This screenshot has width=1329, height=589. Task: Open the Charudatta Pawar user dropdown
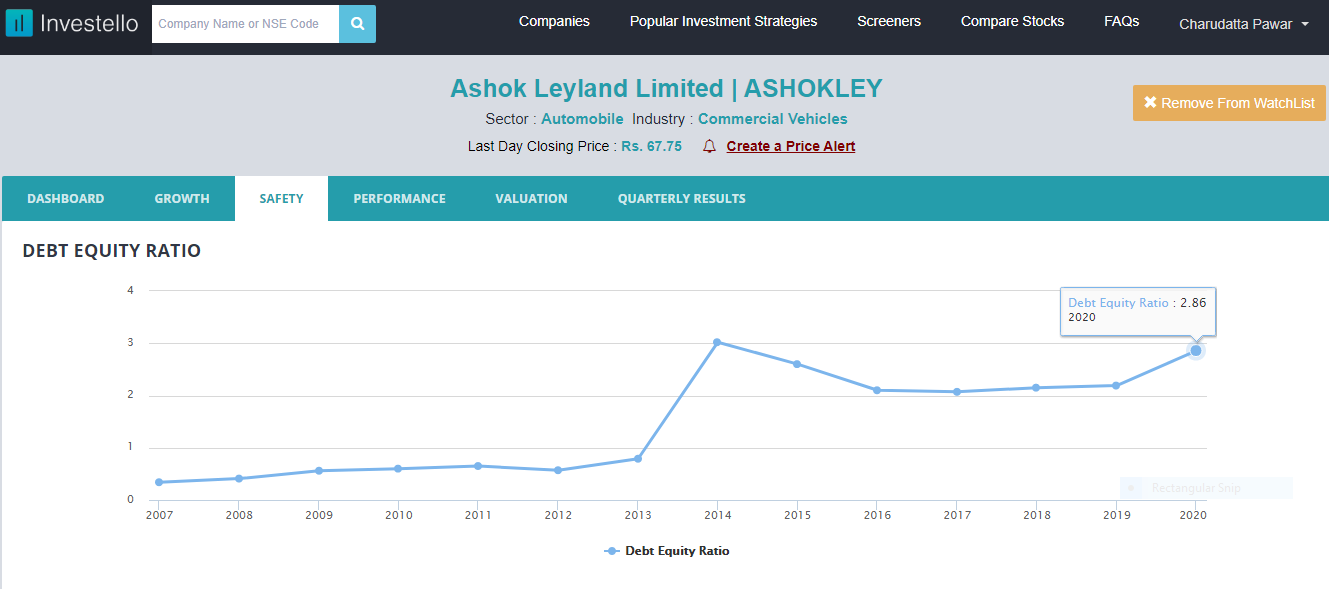1244,24
